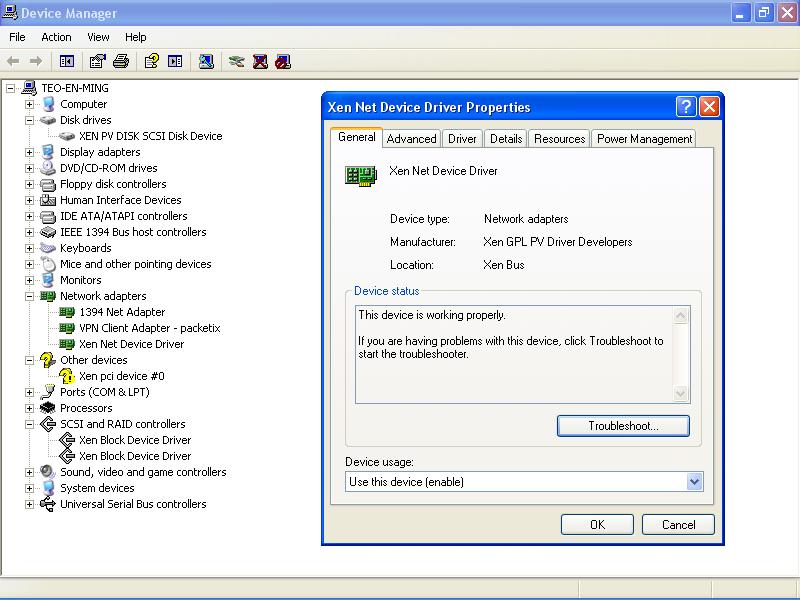
Task: Expand the Display adapters tree node
Action: tap(30, 152)
